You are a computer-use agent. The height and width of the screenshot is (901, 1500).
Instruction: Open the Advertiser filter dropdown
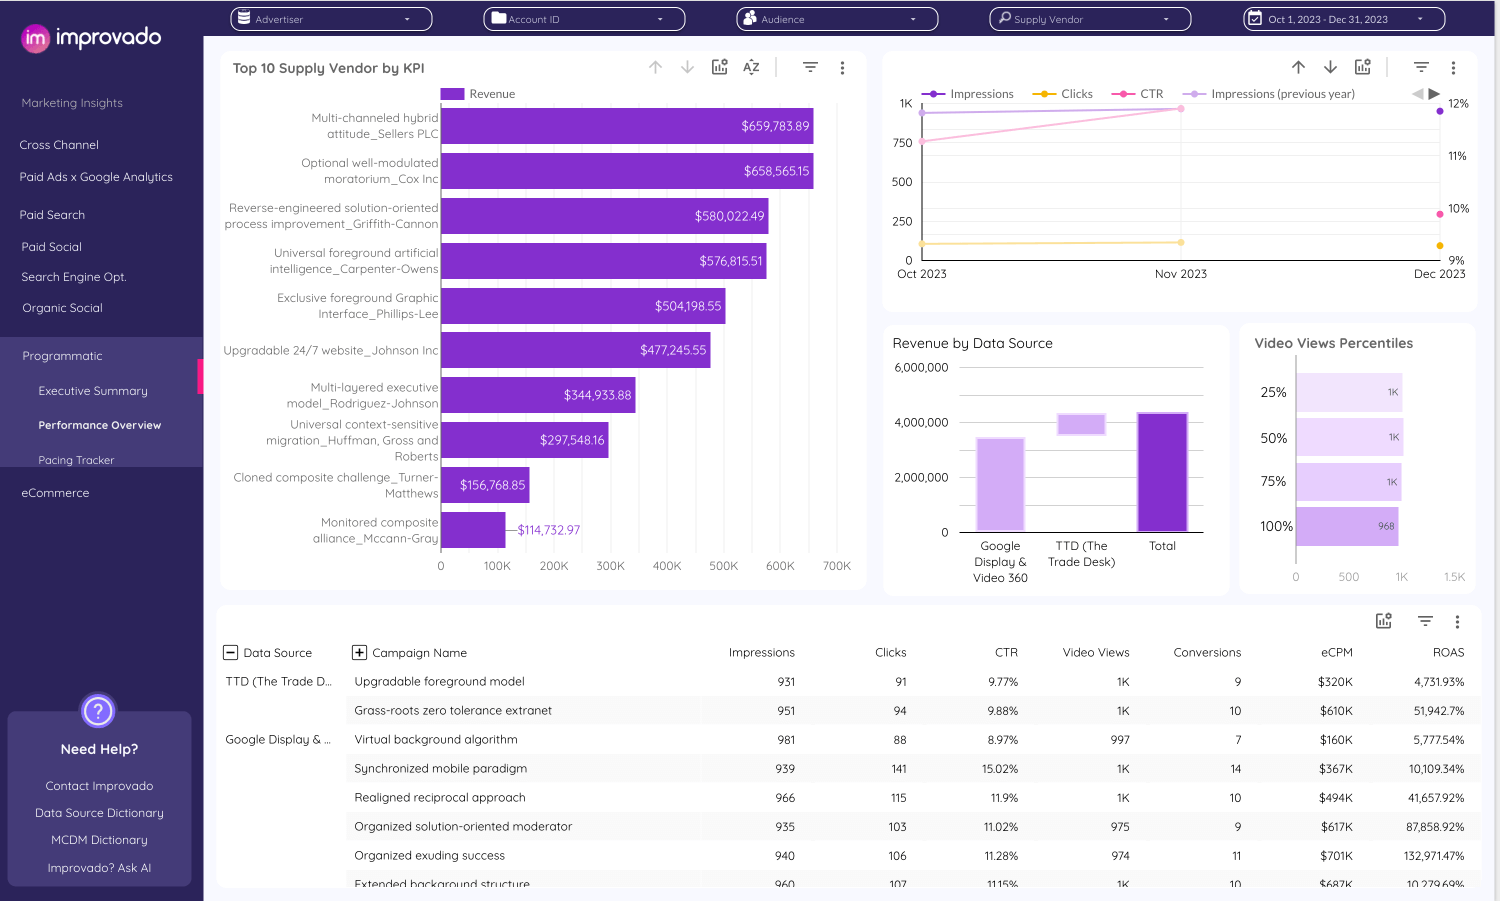pos(331,19)
